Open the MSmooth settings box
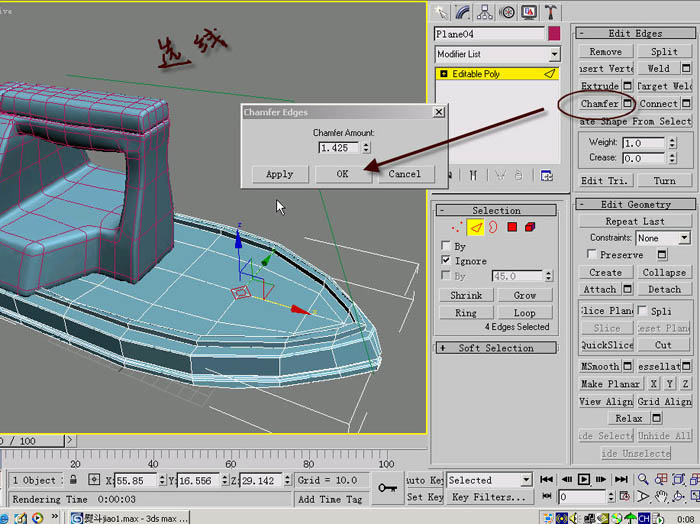 click(627, 366)
